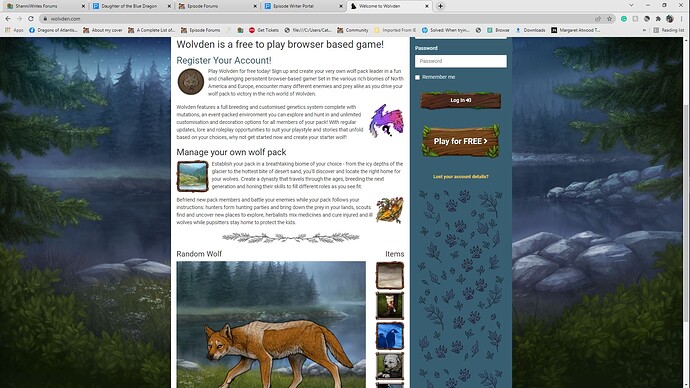This screenshot has width=690, height=388.
Task: Switch to Daughter of the Blue Dragon tab
Action: pyautogui.click(x=132, y=6)
